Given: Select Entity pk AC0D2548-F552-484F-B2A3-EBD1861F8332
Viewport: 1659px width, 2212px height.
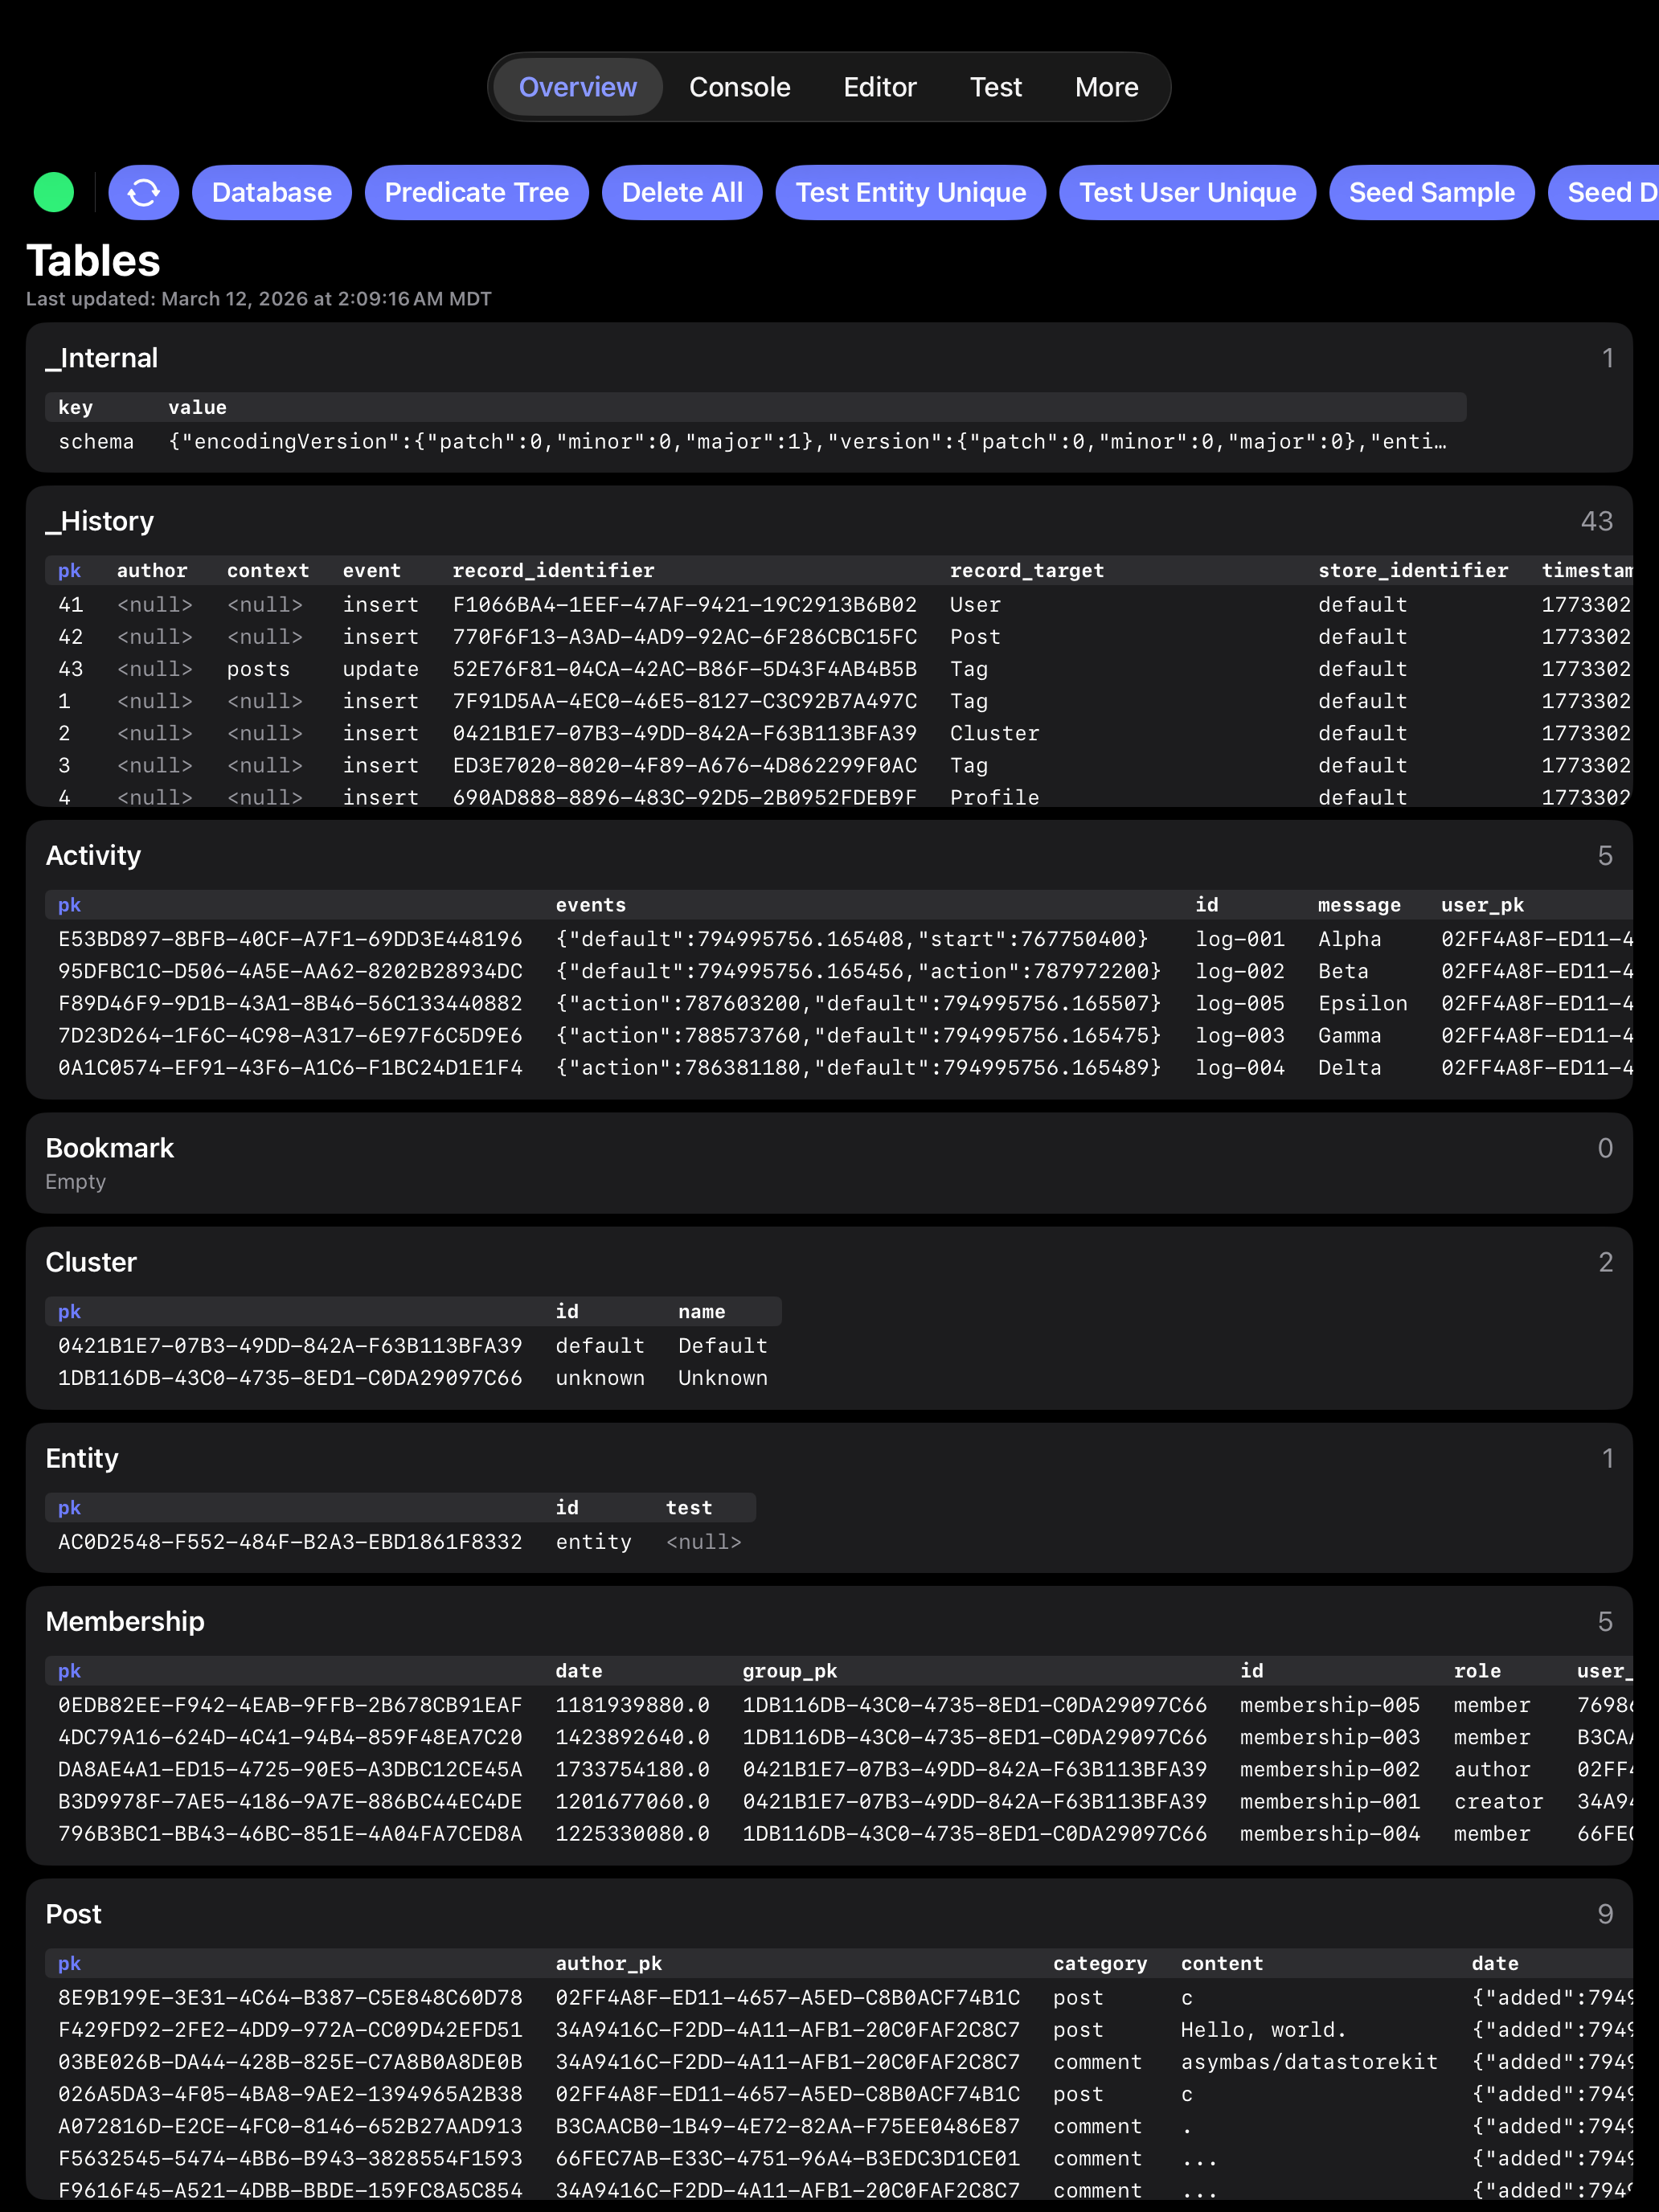Looking at the screenshot, I should 290,1542.
